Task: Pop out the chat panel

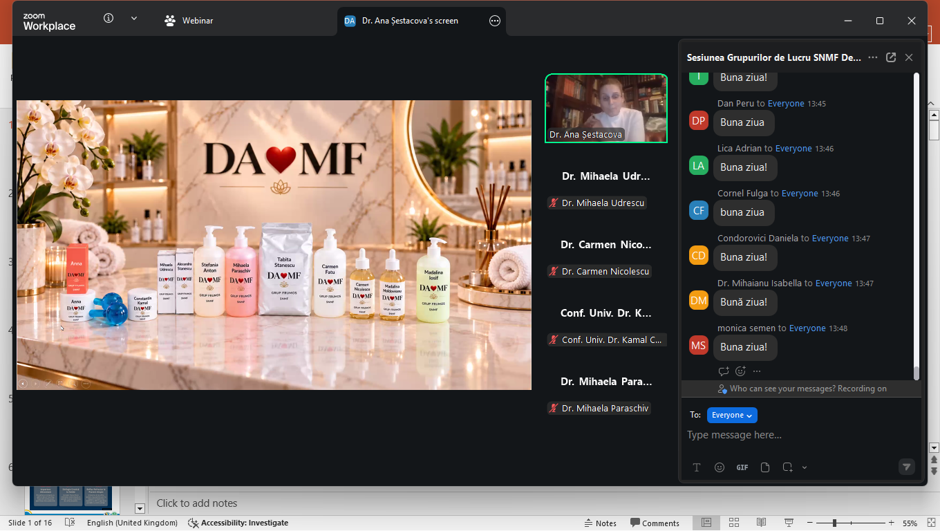Action: click(891, 58)
